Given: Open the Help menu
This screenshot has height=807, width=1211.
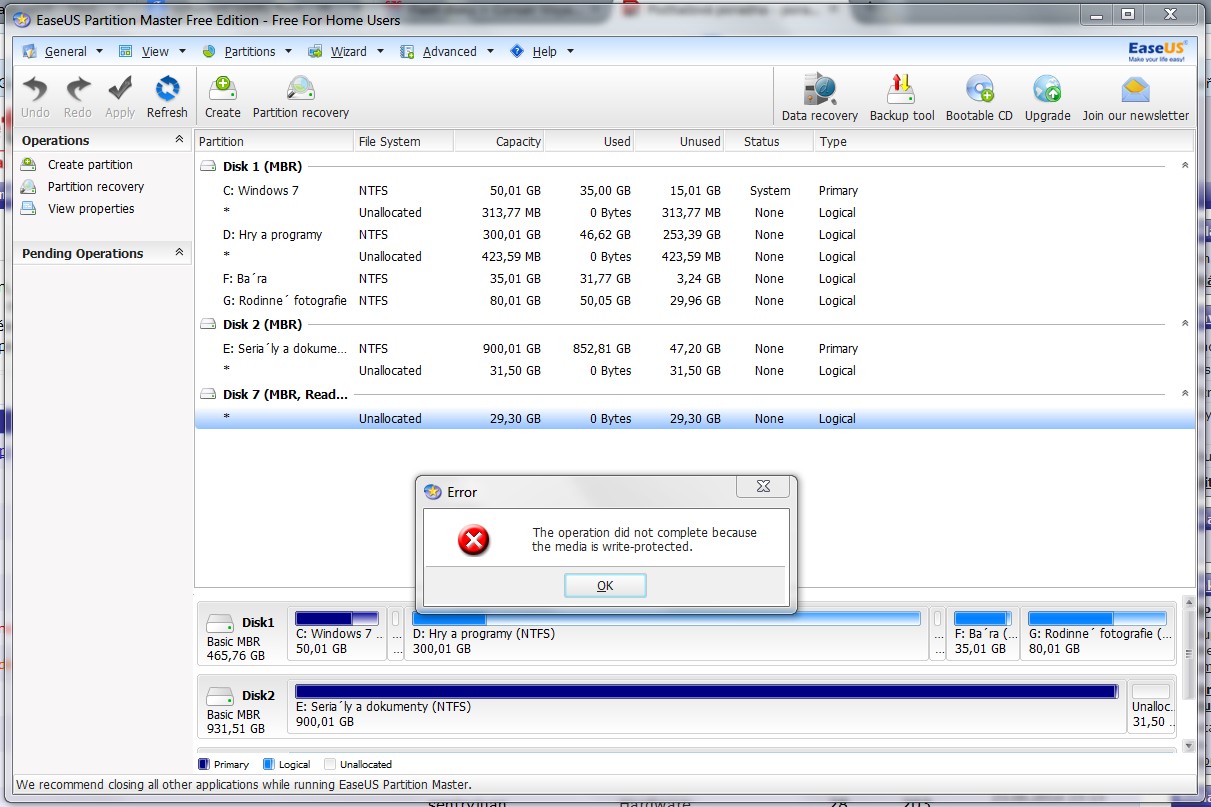Looking at the screenshot, I should tap(544, 51).
